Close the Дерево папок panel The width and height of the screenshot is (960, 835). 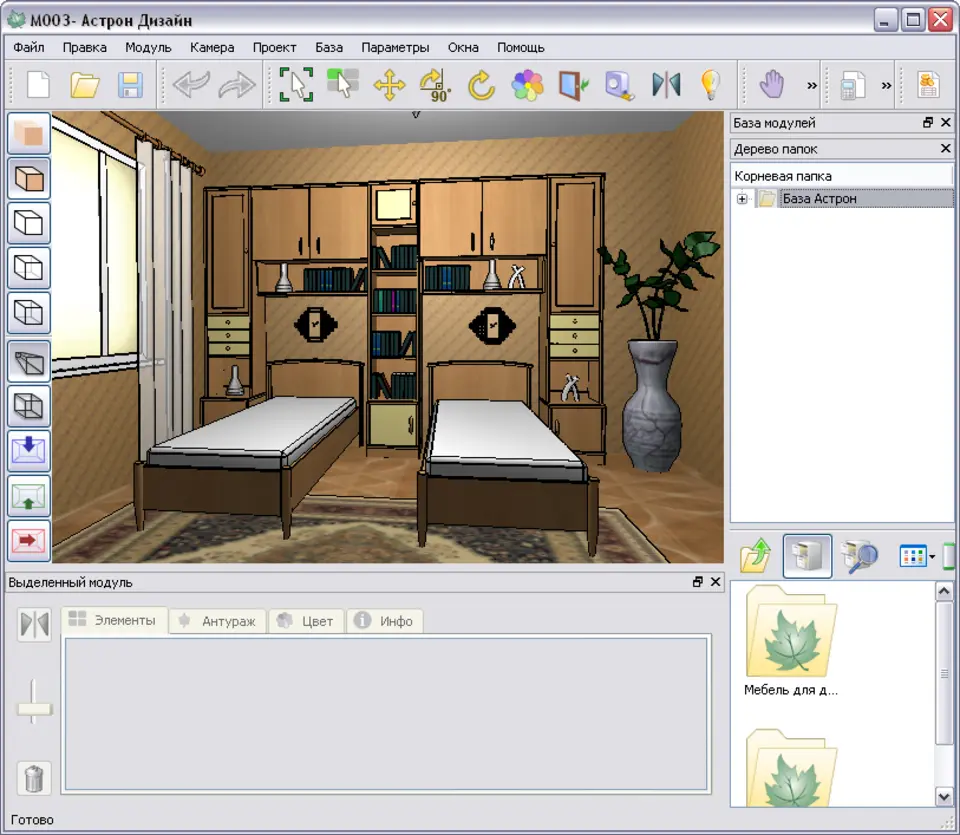tap(945, 148)
